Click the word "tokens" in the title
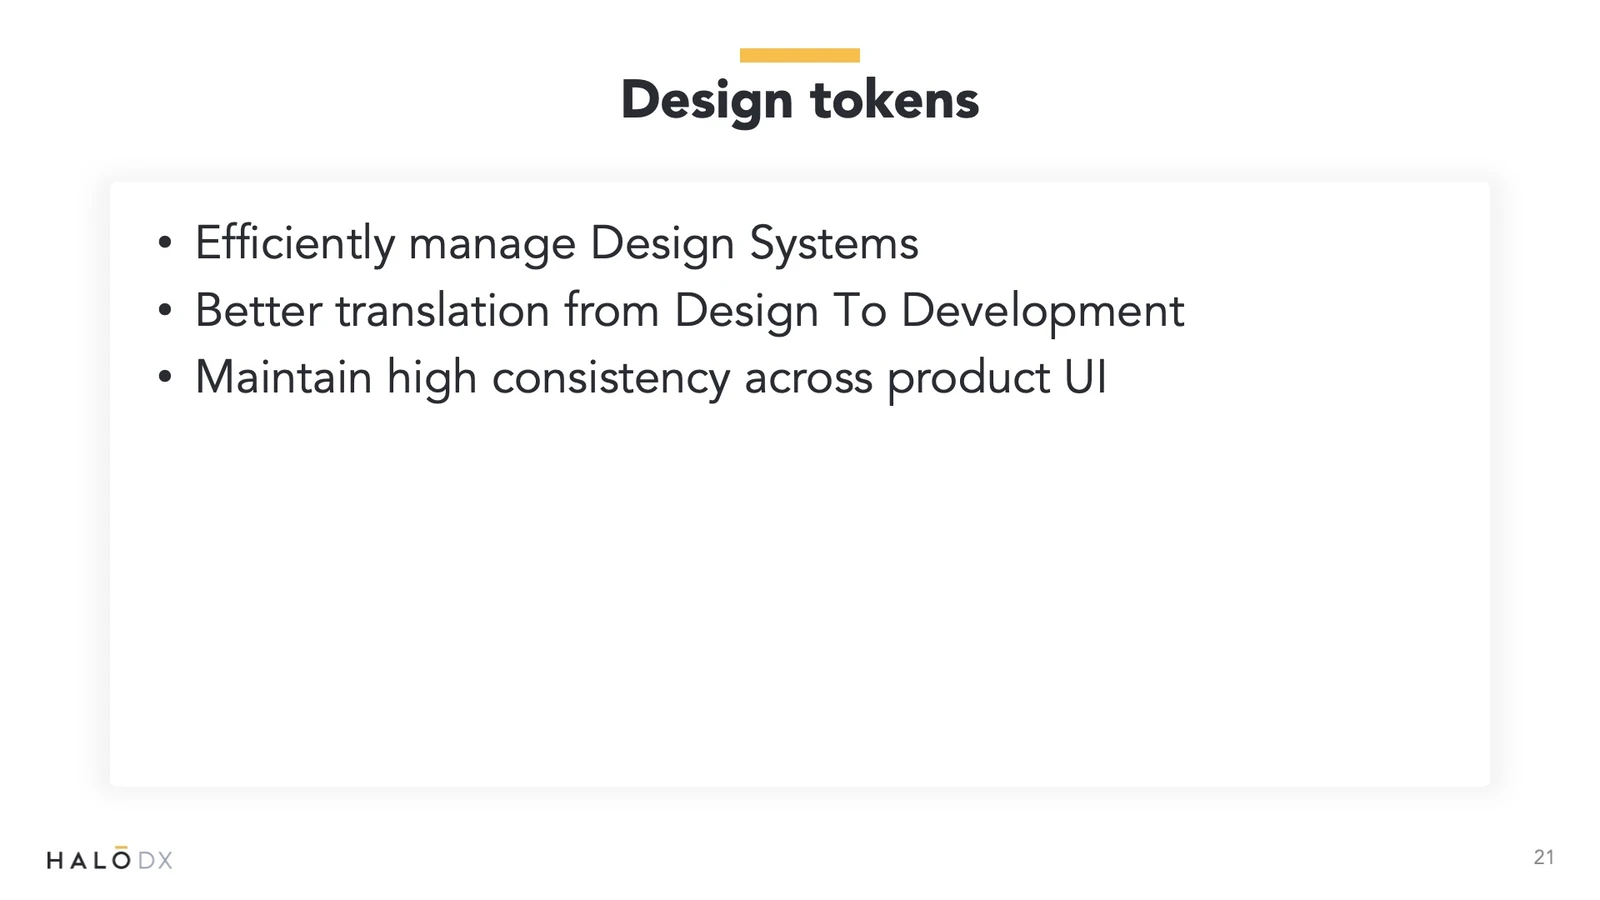The height and width of the screenshot is (900, 1600). (x=894, y=100)
